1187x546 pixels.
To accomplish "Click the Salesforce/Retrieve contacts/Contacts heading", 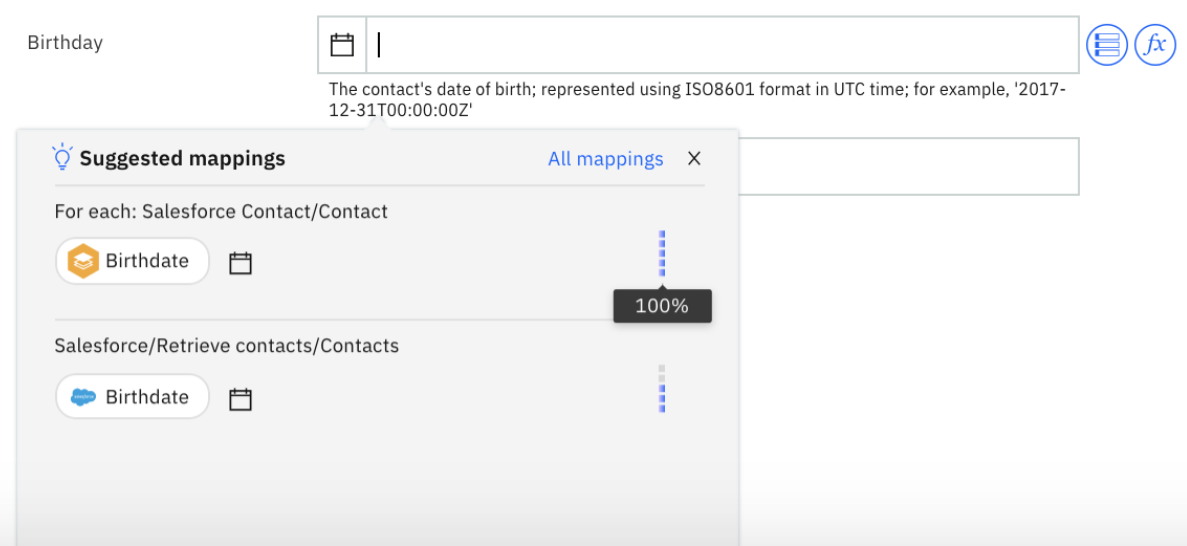I will (x=226, y=346).
